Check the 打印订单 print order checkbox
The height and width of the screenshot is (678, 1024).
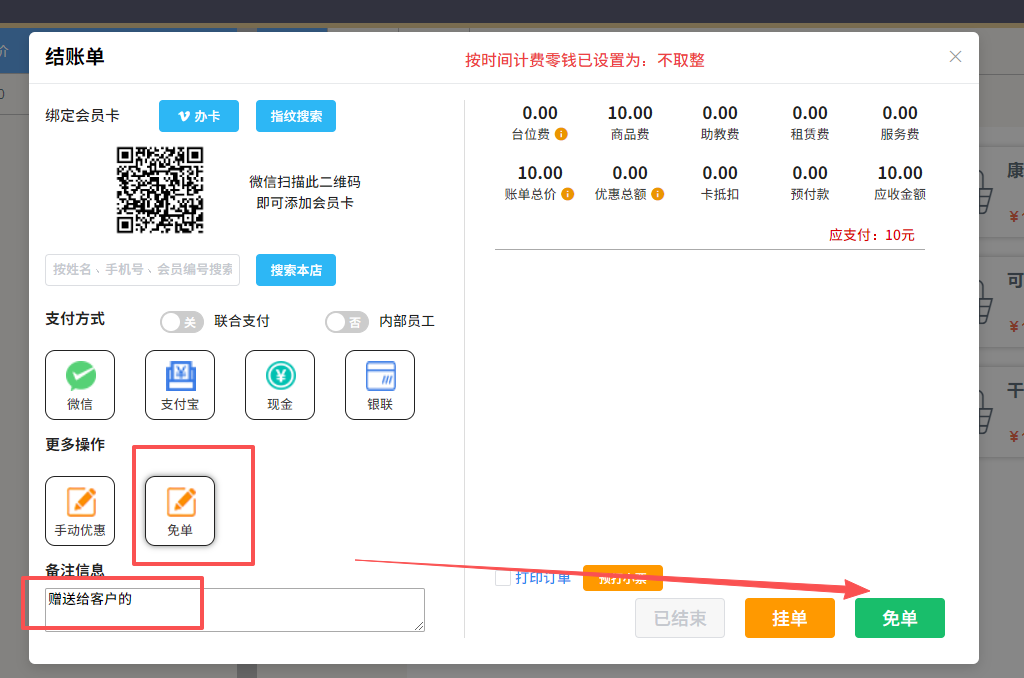pos(503,578)
